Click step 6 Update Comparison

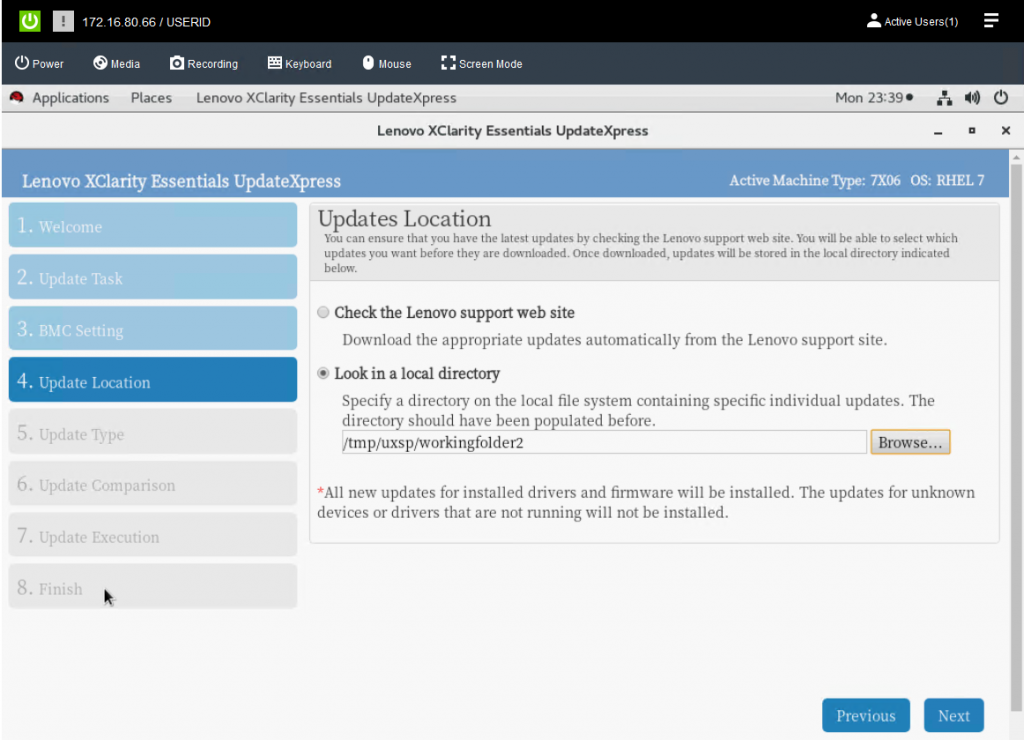[153, 483]
